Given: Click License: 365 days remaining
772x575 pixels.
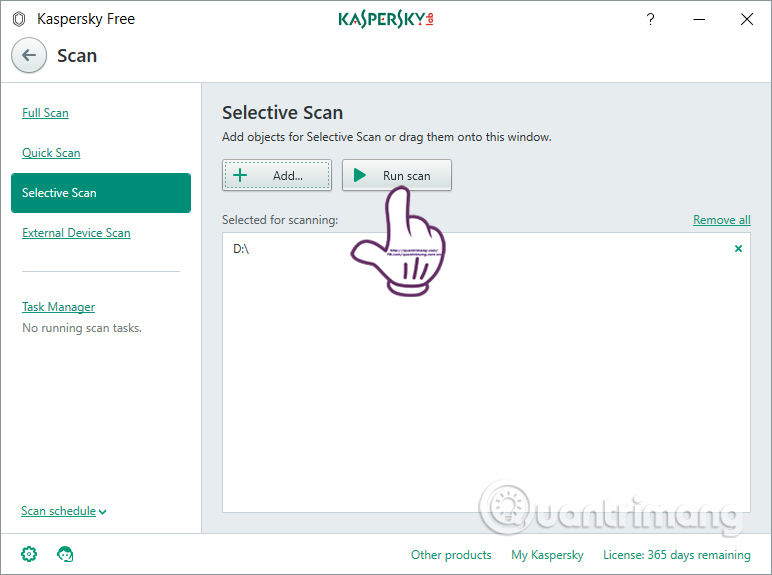Looking at the screenshot, I should tap(677, 555).
